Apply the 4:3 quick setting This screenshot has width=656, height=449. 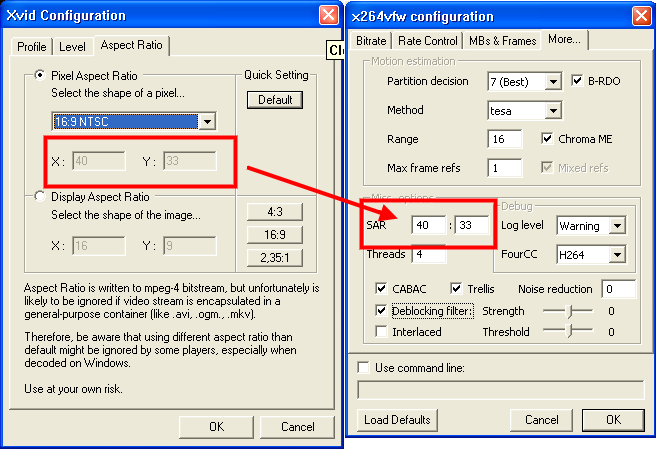tap(275, 212)
